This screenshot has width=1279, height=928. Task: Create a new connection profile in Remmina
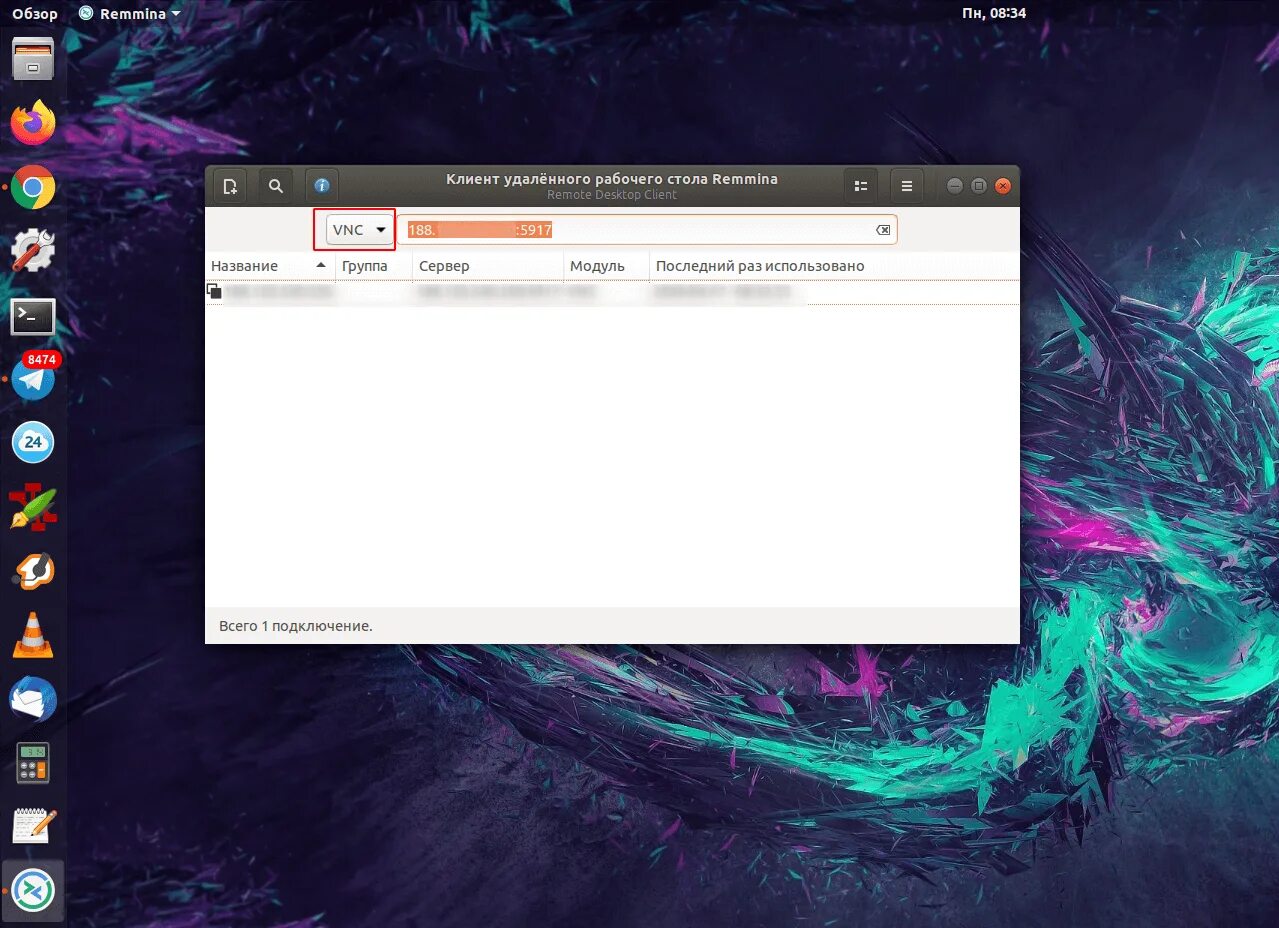tap(229, 186)
